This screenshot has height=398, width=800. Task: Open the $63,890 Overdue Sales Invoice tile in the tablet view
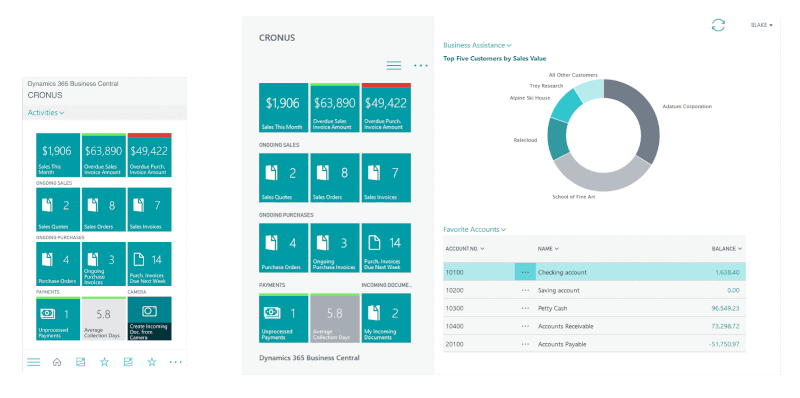coord(335,108)
